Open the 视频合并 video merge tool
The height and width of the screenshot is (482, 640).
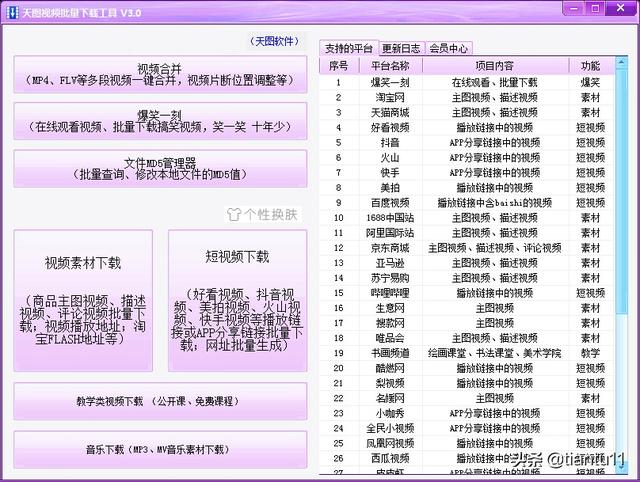[x=160, y=75]
